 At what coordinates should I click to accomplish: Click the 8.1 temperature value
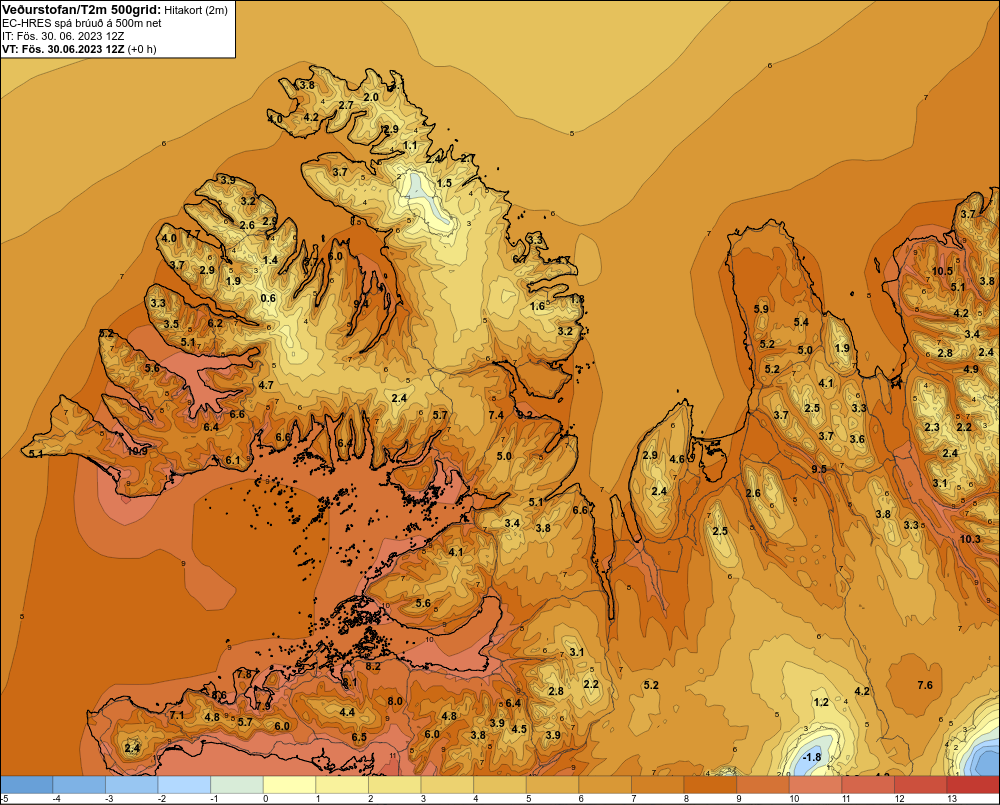point(349,683)
